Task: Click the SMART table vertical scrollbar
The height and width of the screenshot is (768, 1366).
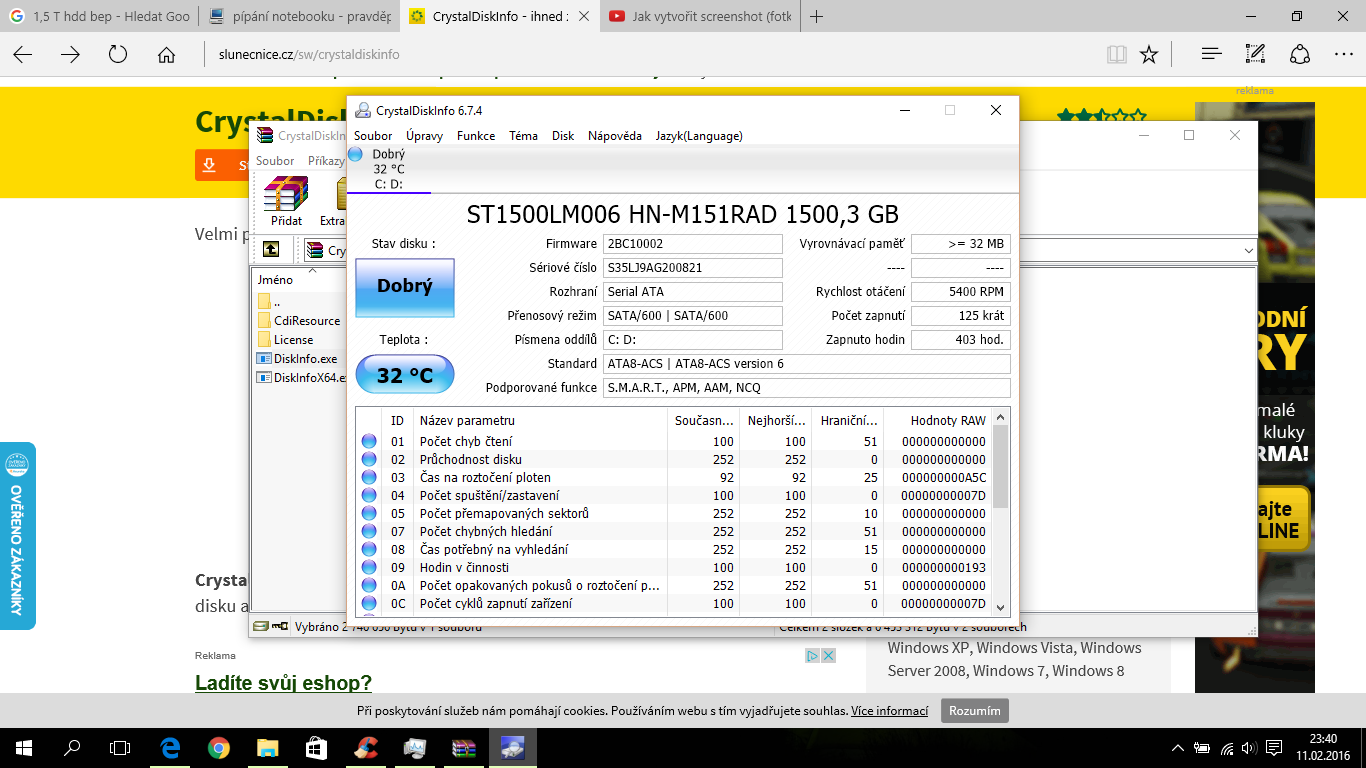Action: [1002, 466]
